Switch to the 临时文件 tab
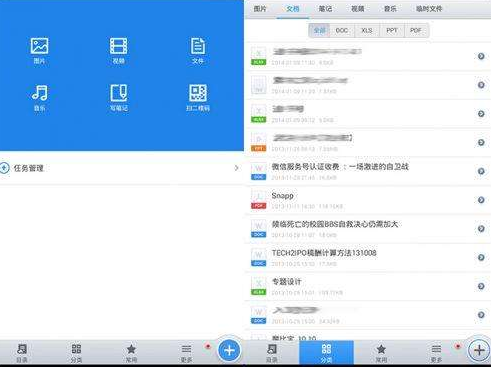The height and width of the screenshot is (367, 491). tap(429, 9)
